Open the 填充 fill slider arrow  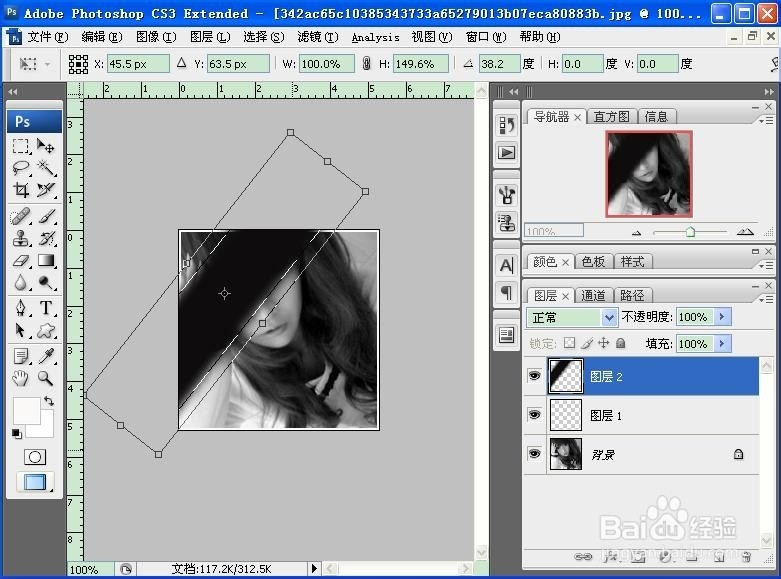[722, 343]
